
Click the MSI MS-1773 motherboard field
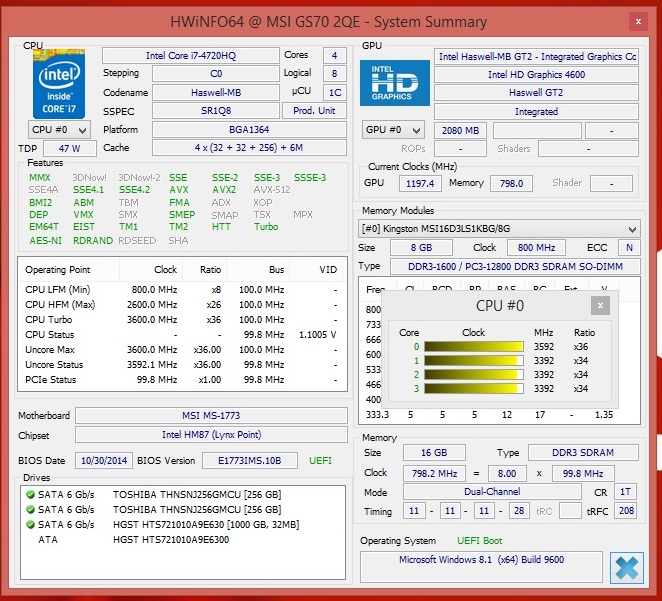tap(211, 416)
